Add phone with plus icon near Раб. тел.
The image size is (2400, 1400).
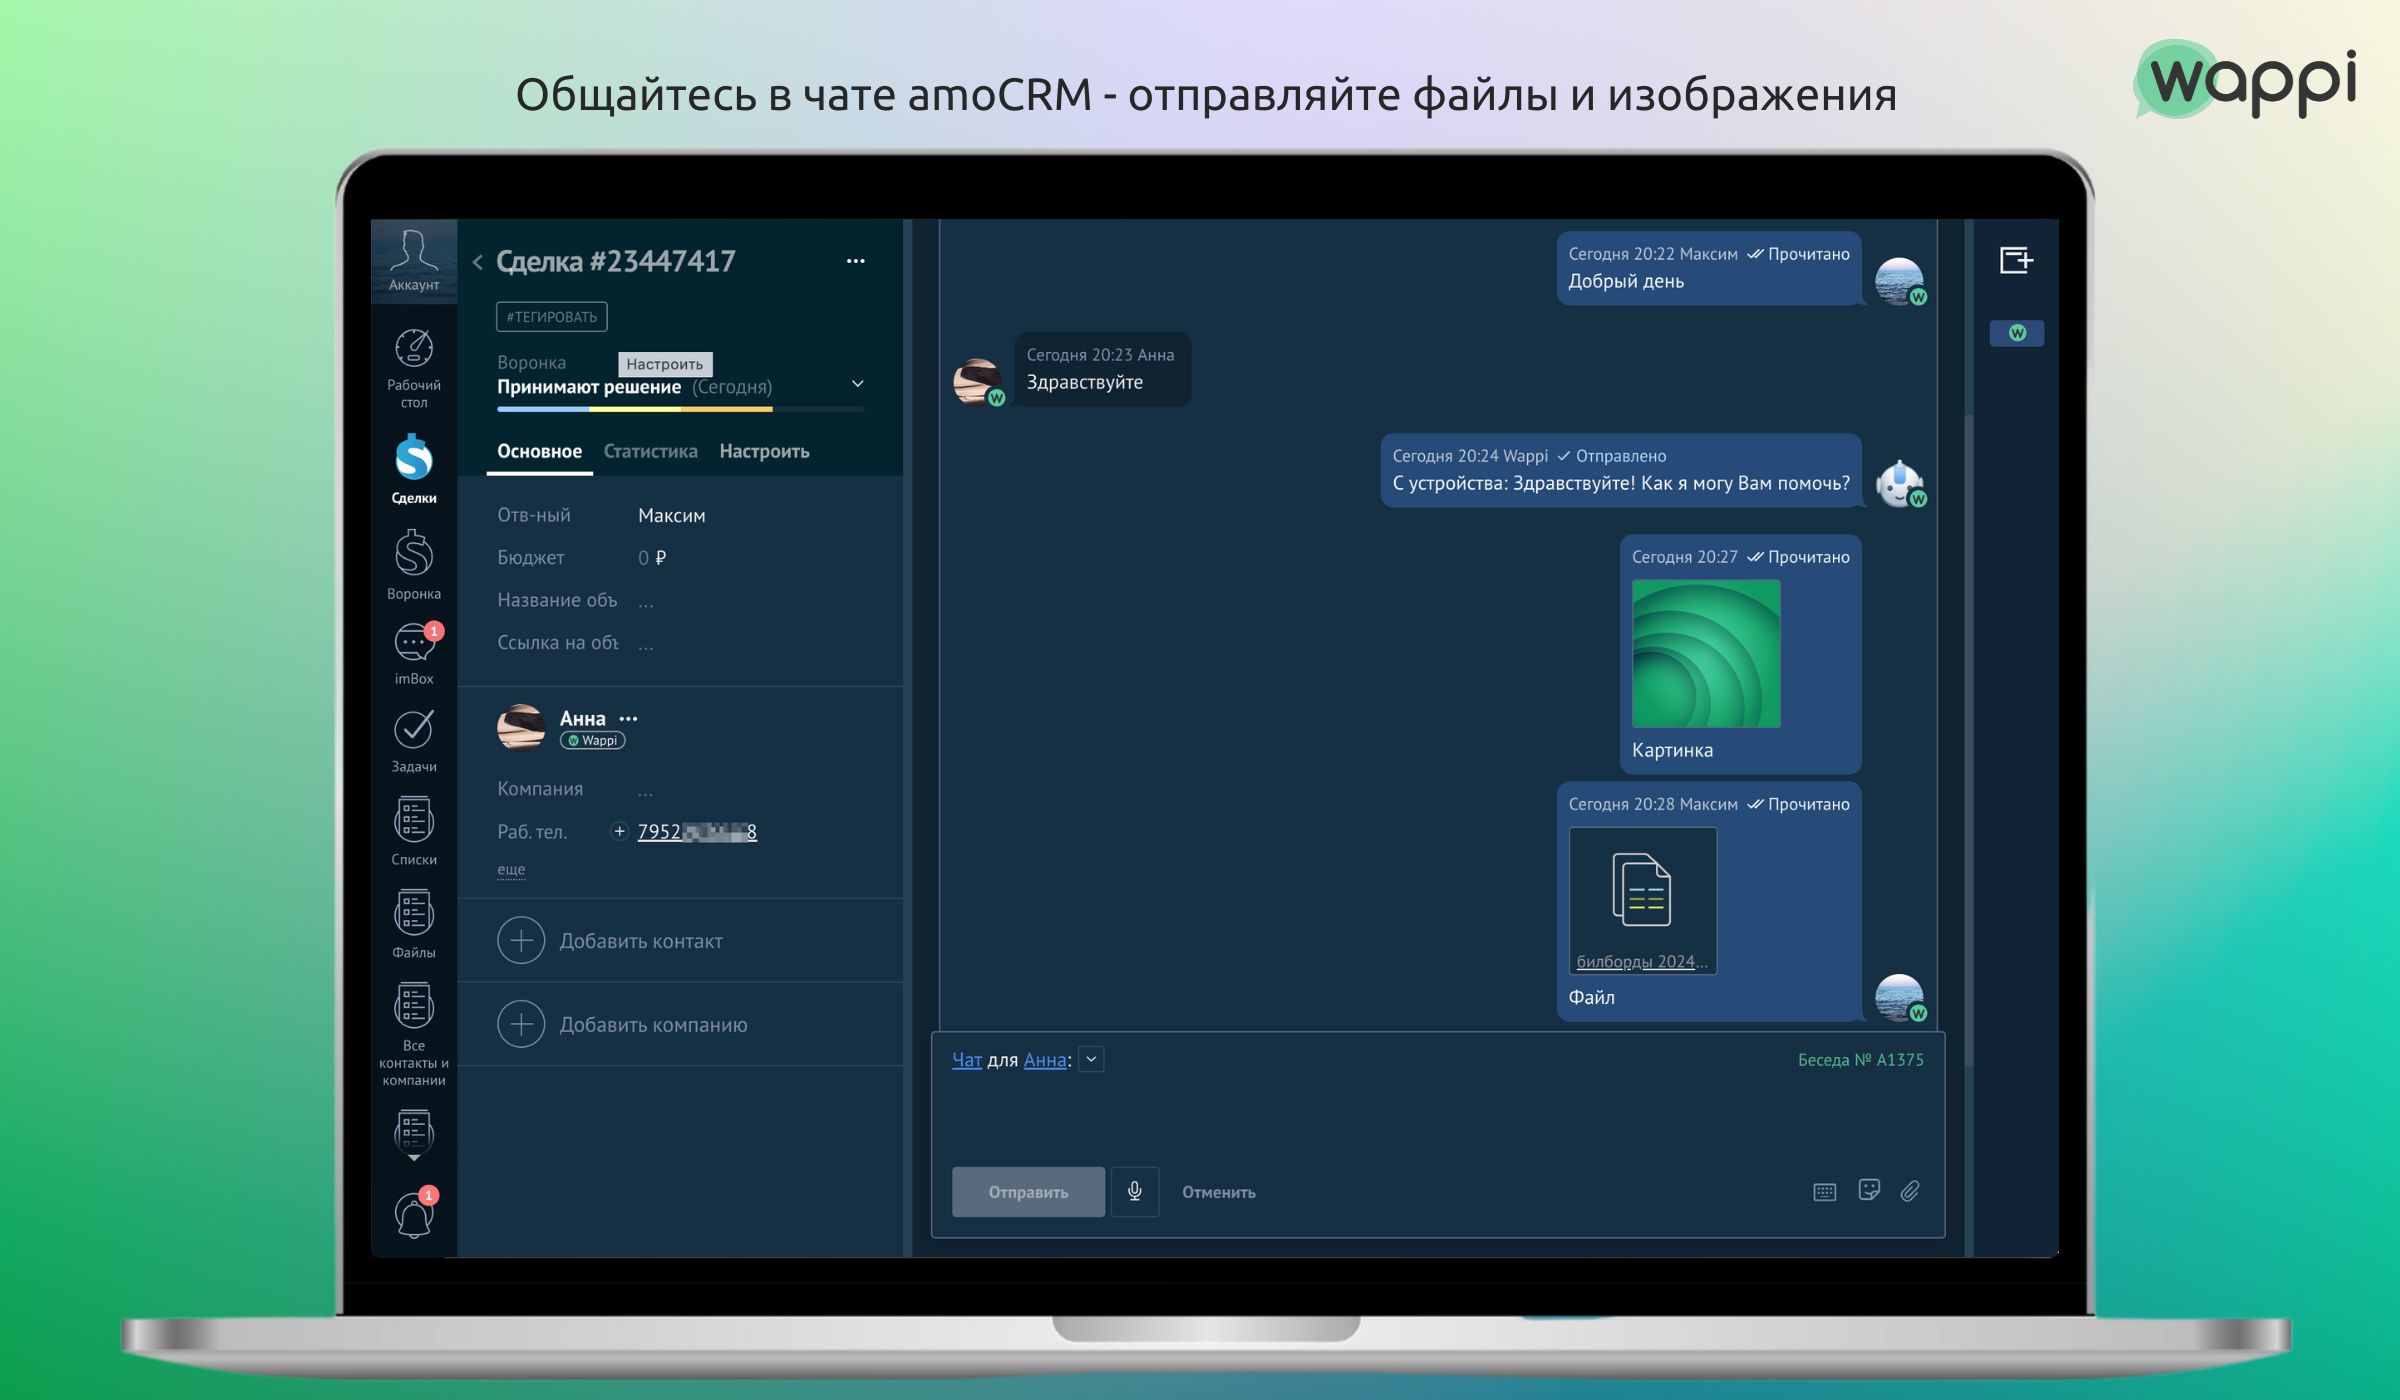point(619,831)
